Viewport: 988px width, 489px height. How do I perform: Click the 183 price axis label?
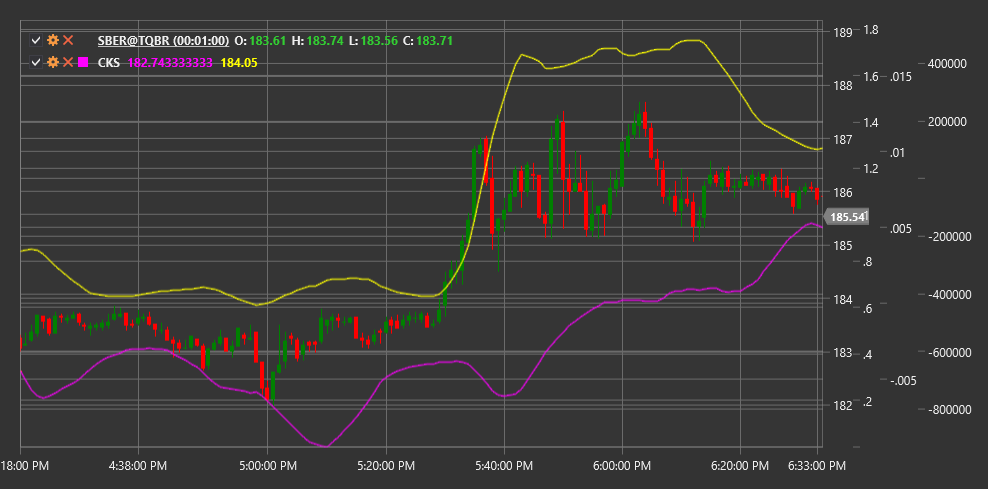(x=844, y=352)
